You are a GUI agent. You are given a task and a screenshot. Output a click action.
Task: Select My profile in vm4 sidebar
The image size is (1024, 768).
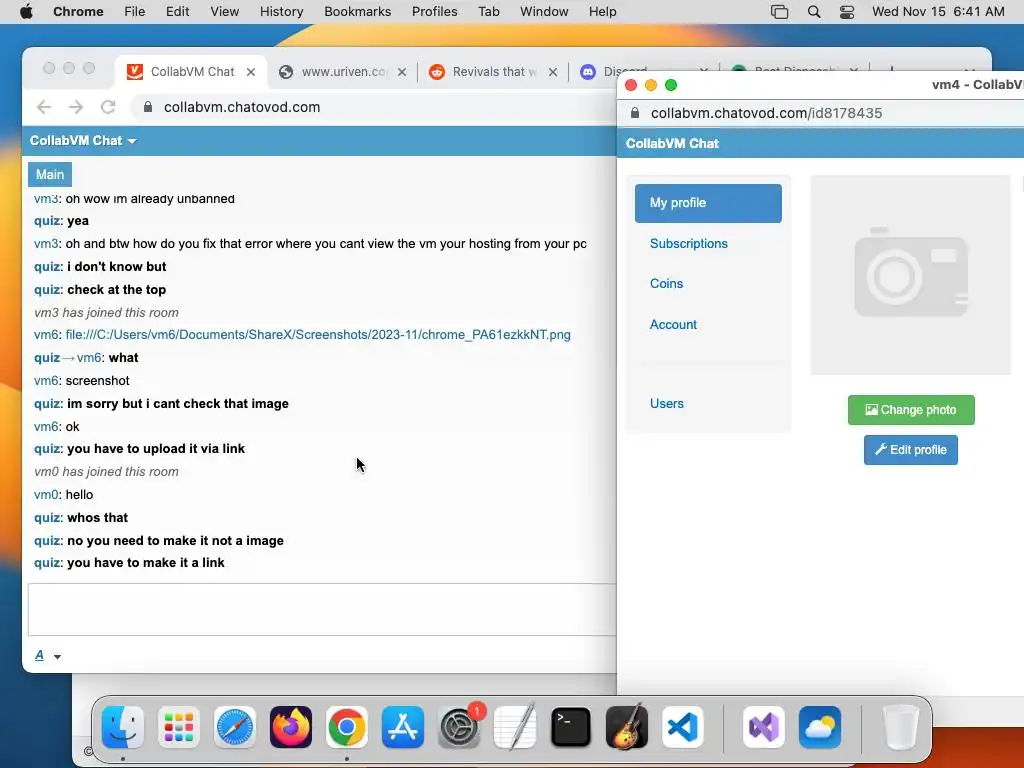coord(708,203)
